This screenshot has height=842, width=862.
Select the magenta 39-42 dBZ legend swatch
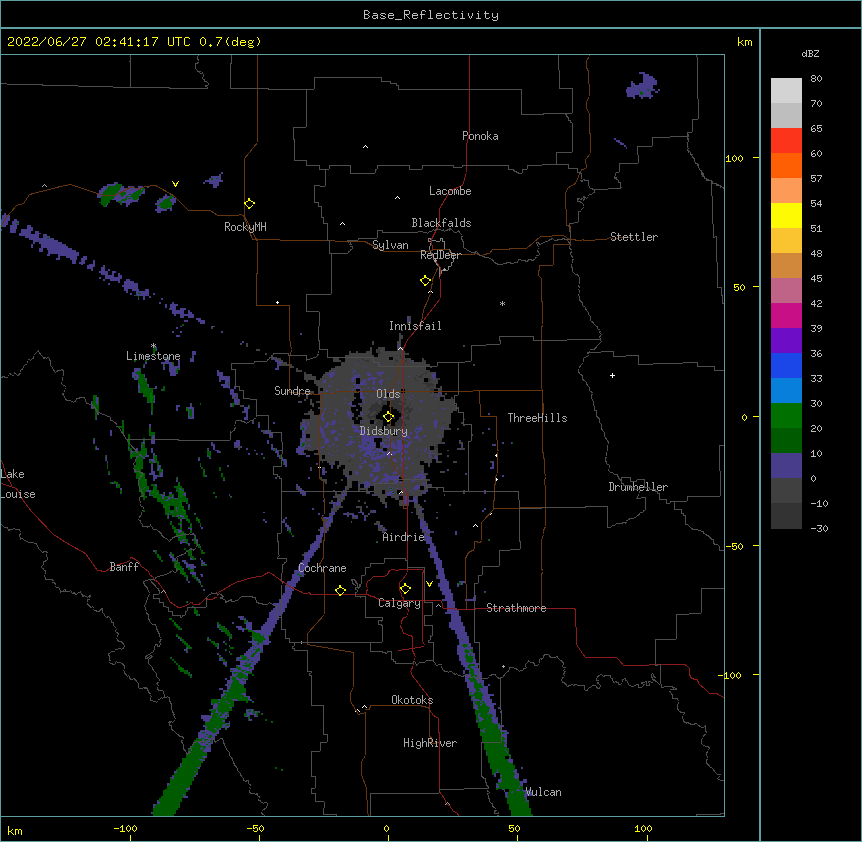pos(786,315)
